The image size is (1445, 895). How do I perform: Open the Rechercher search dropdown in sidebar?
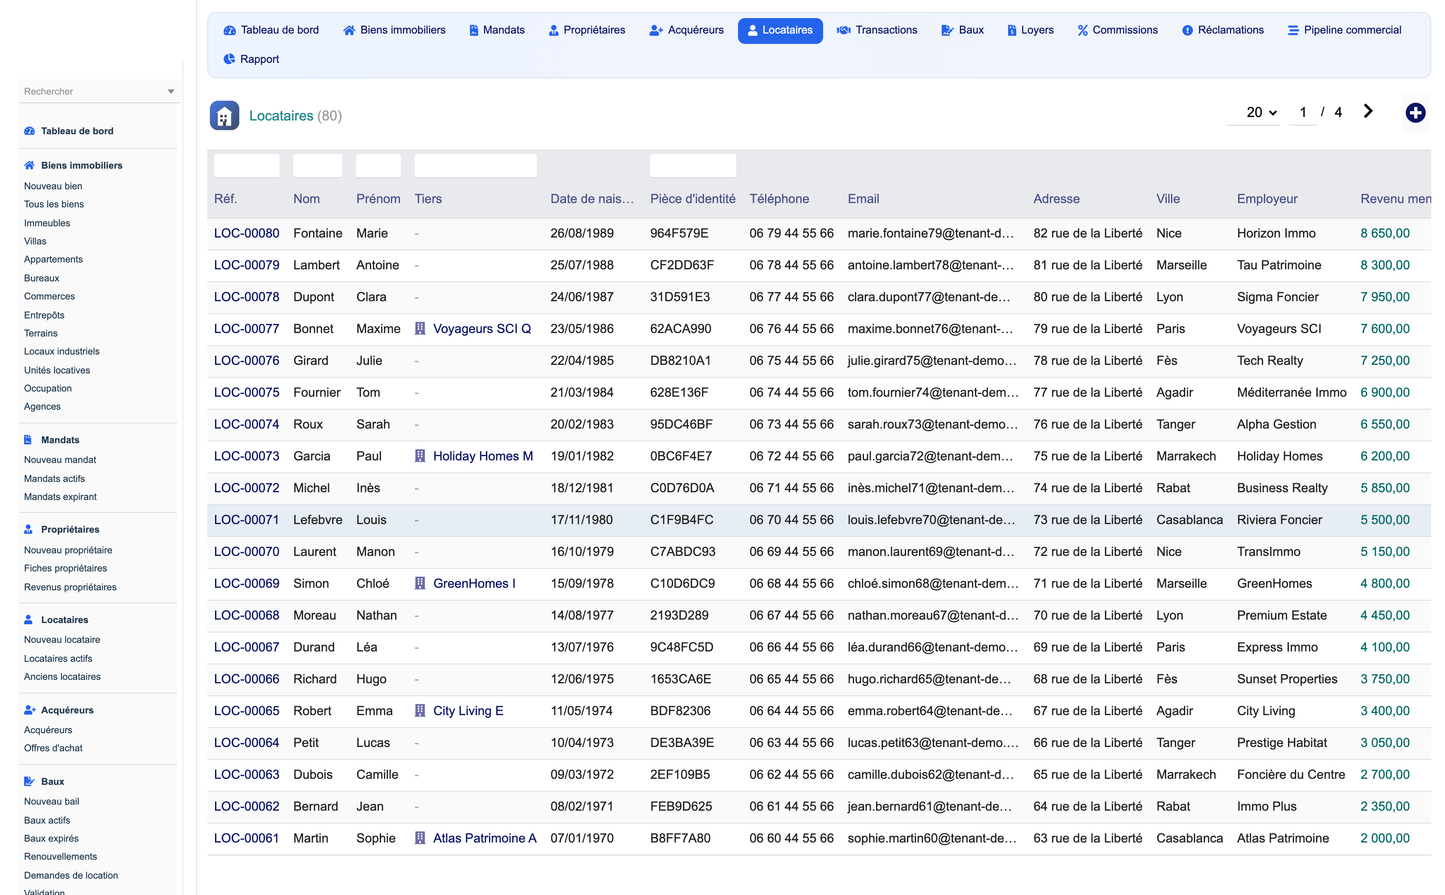pyautogui.click(x=99, y=91)
